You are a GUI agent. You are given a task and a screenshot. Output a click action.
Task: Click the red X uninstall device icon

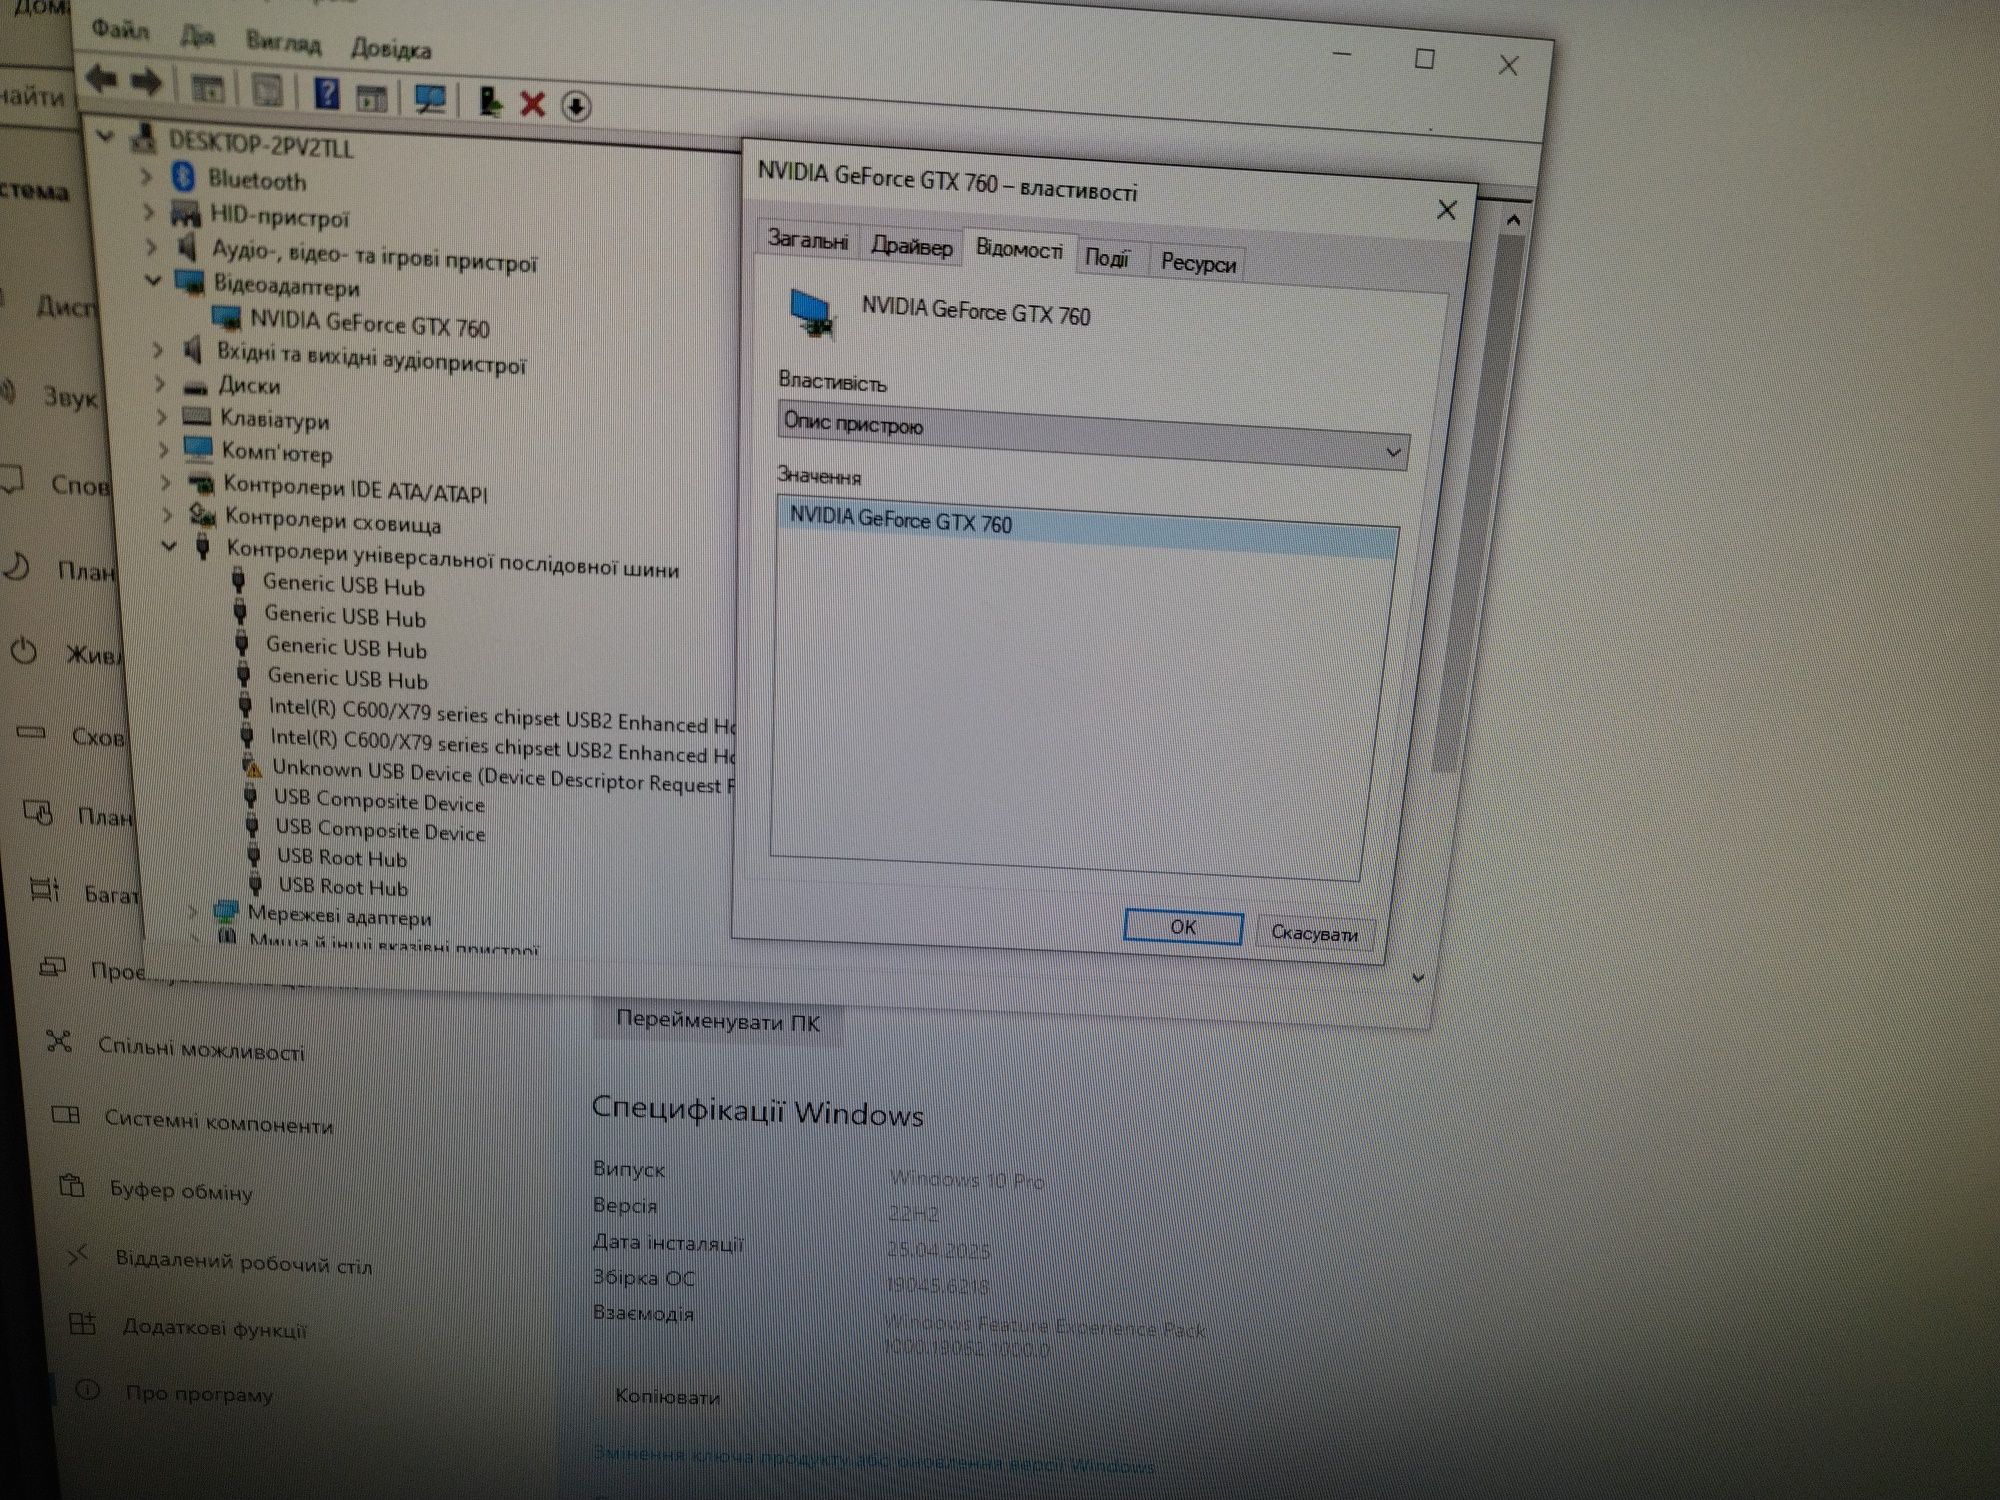(533, 104)
